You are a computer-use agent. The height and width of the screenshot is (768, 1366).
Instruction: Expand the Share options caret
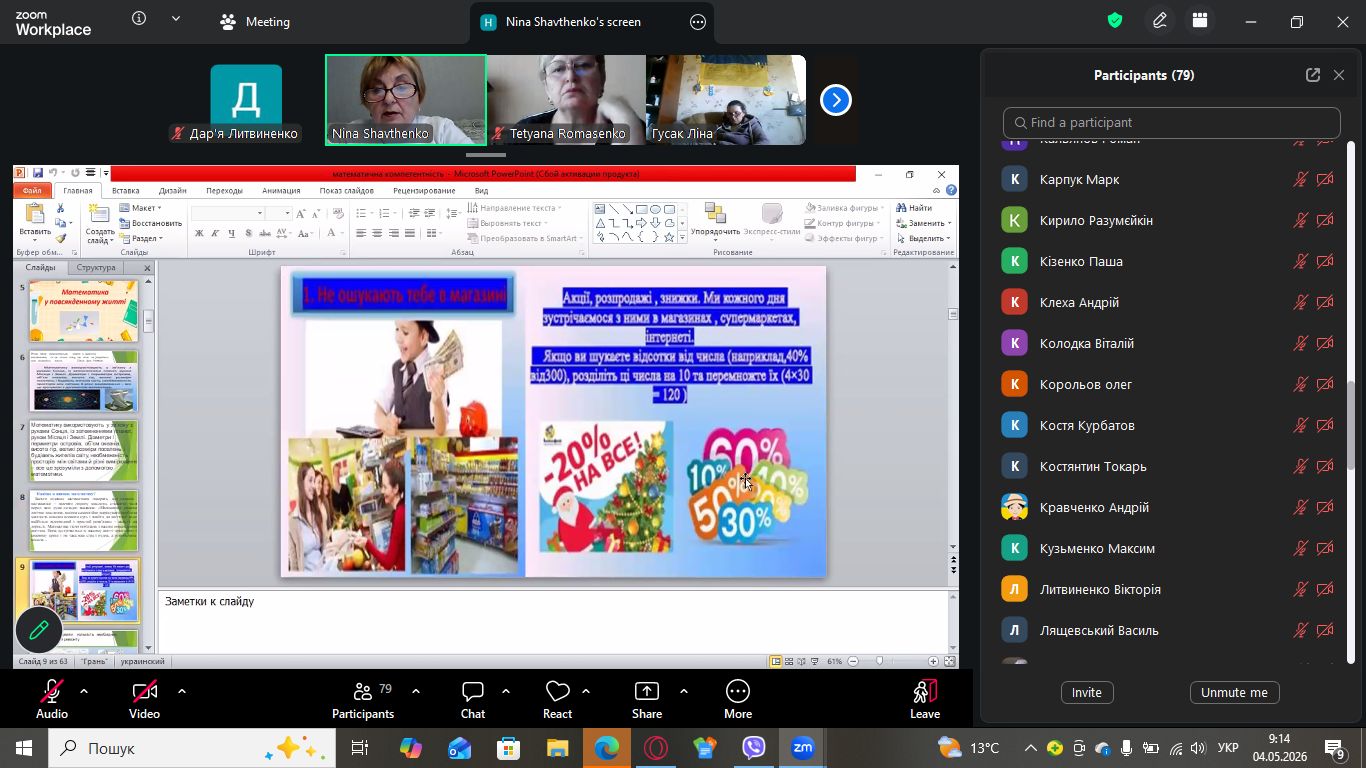coord(684,691)
